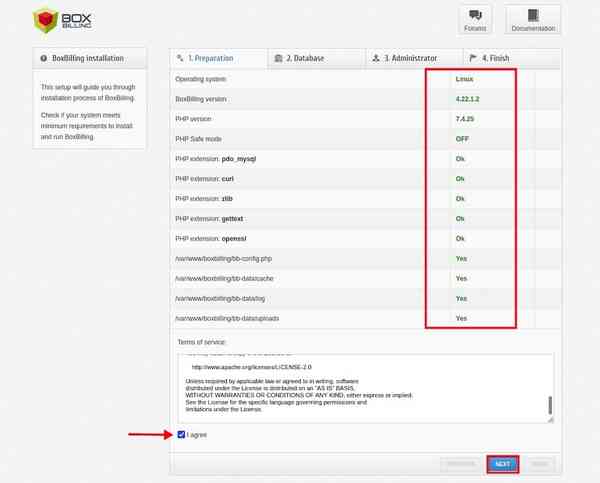Click the PHP version label

[x=193, y=119]
